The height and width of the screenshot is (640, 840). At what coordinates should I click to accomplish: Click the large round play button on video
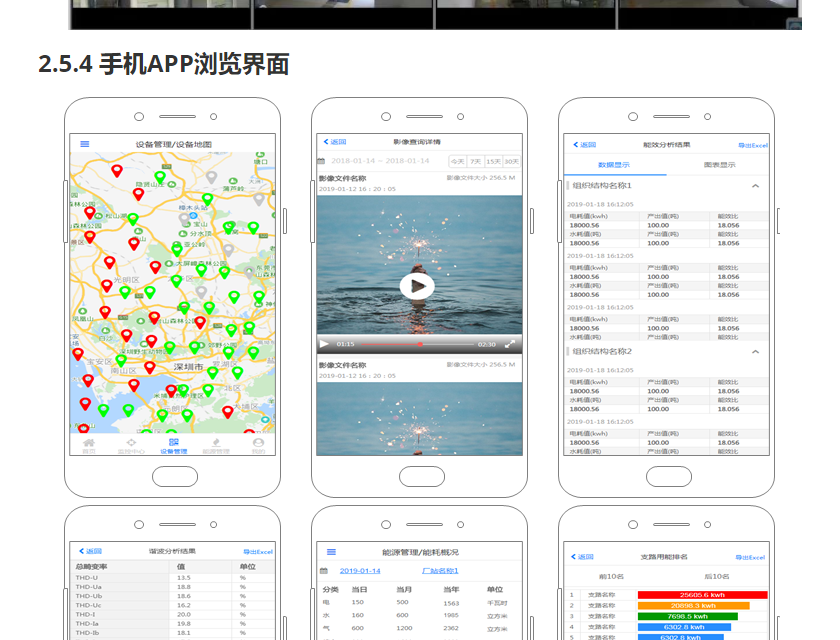[417, 287]
